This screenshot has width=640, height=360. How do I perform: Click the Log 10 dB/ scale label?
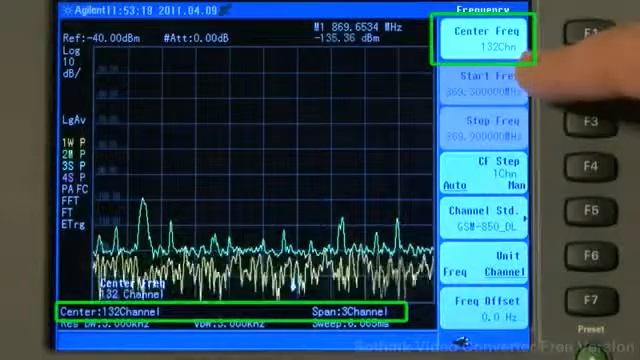[71, 62]
